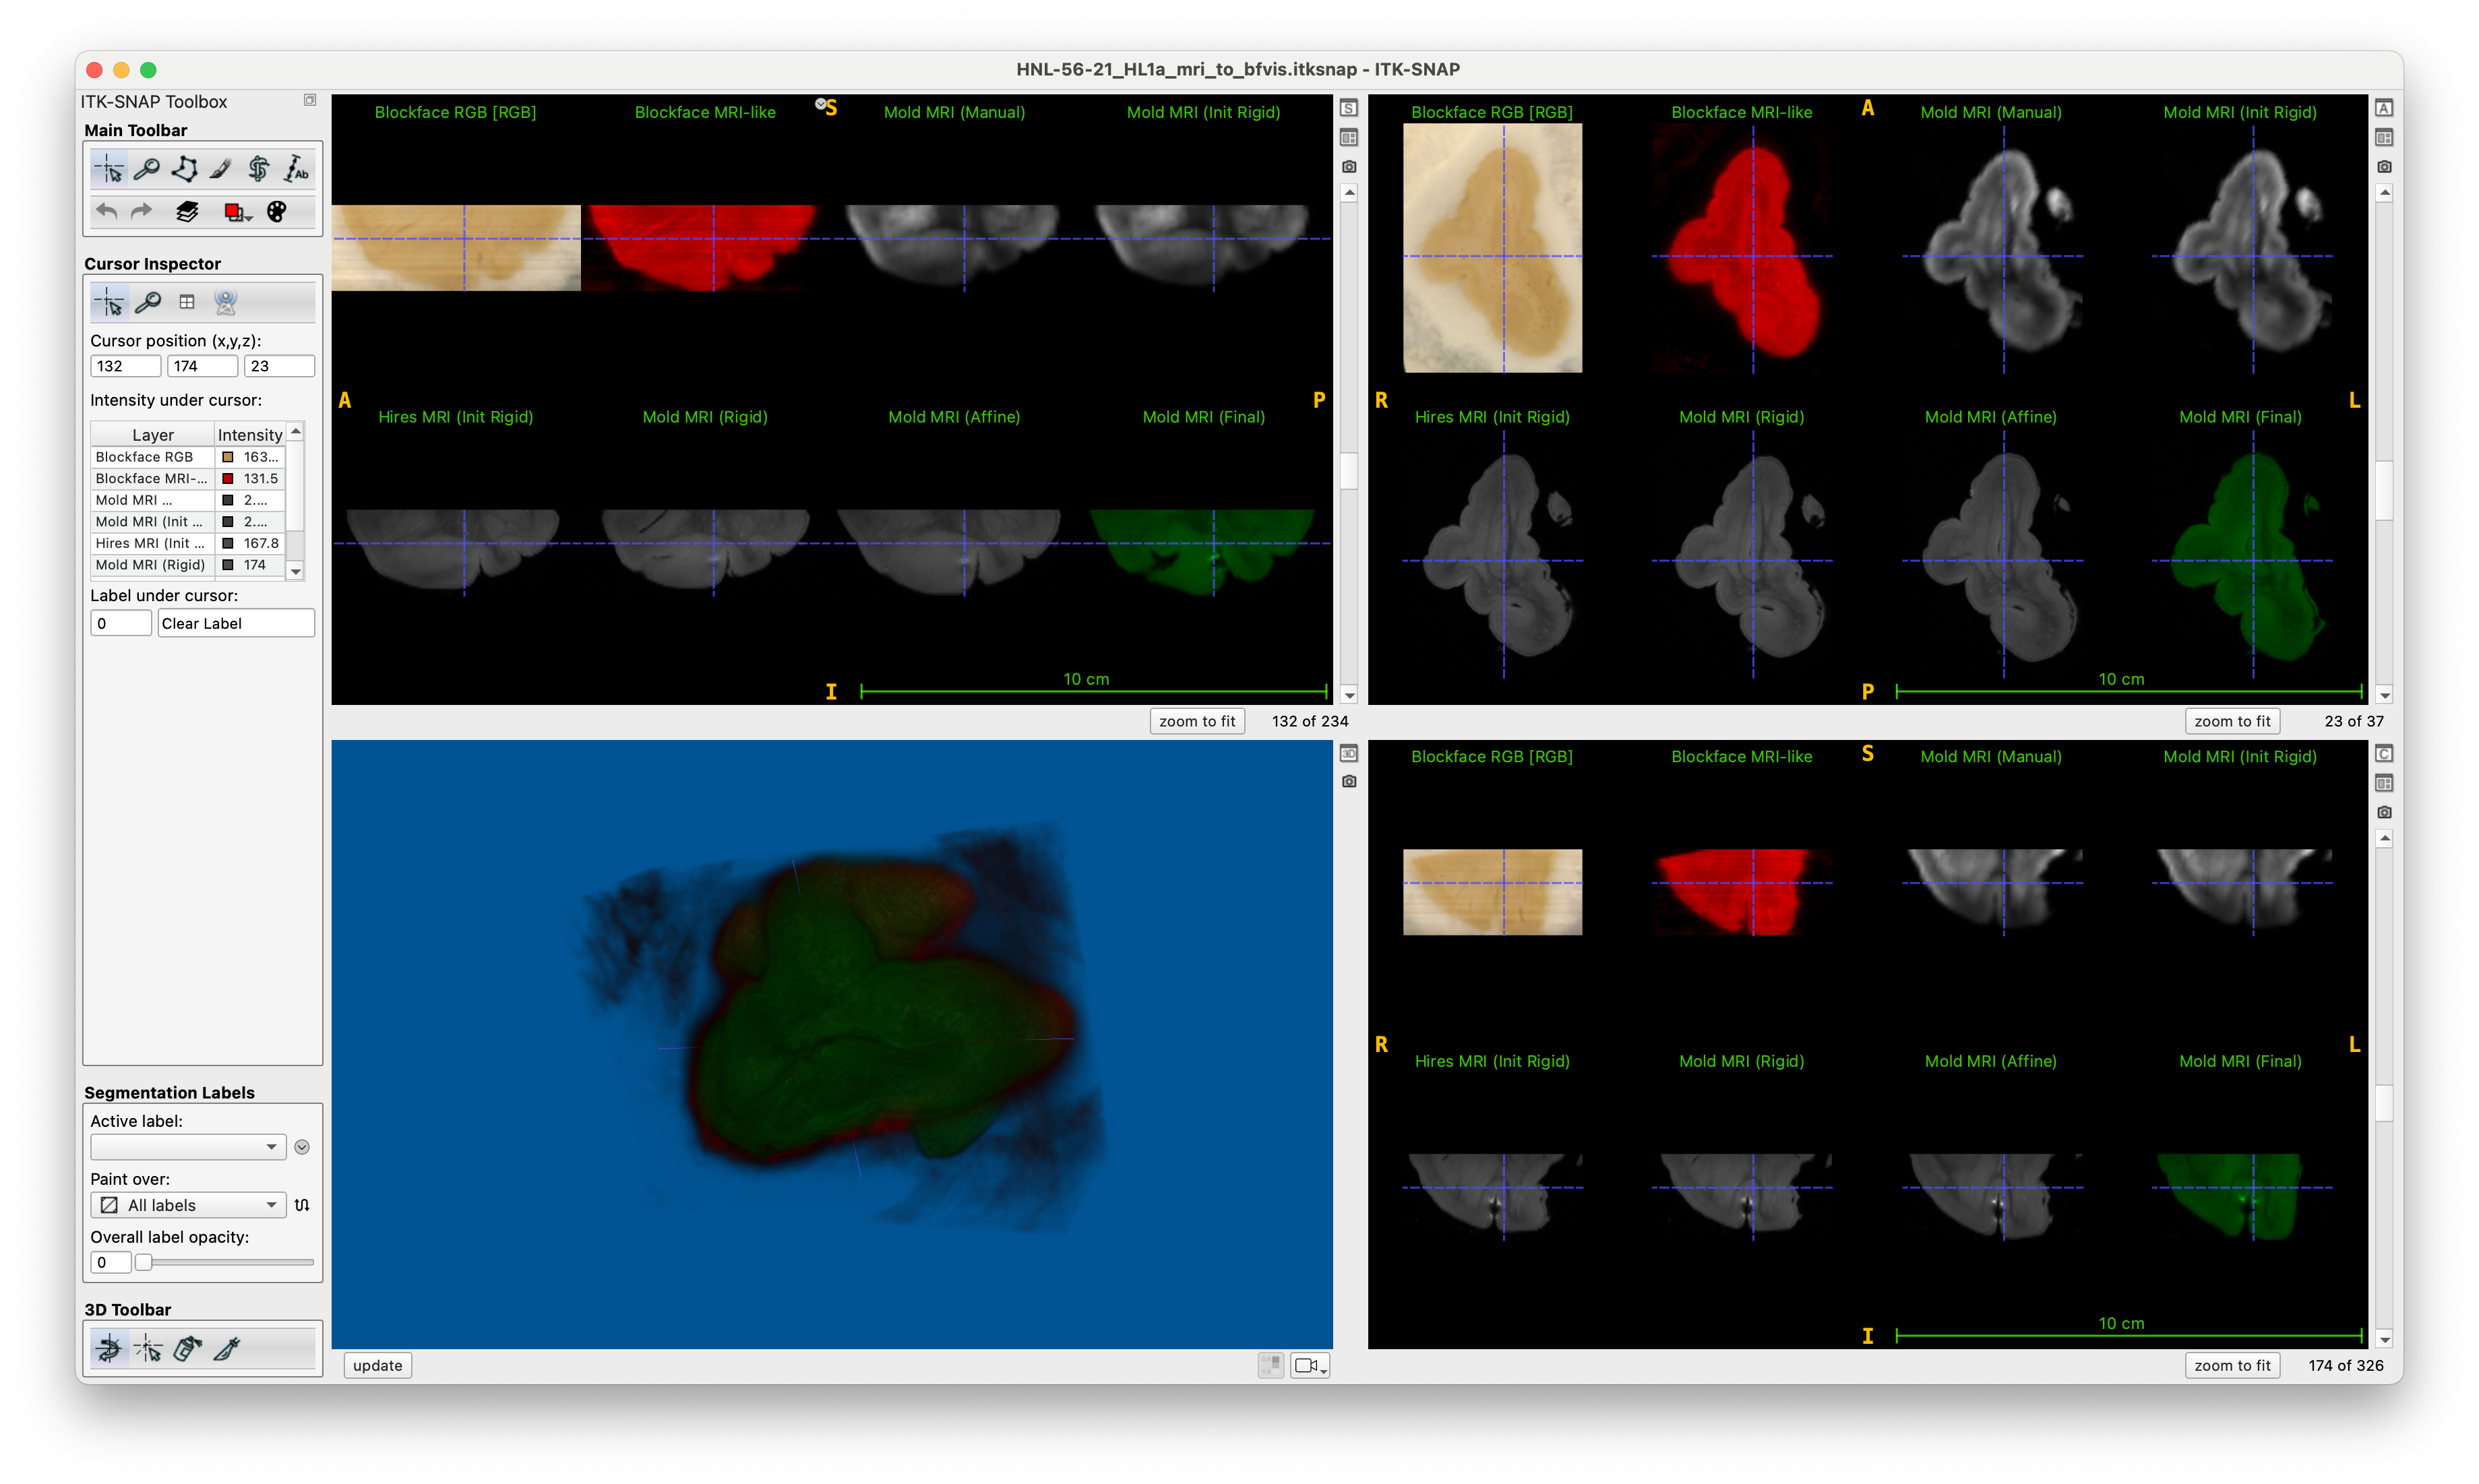Click zoom to fit under coronal view
Image resolution: width=2479 pixels, height=1484 pixels.
[2232, 1366]
